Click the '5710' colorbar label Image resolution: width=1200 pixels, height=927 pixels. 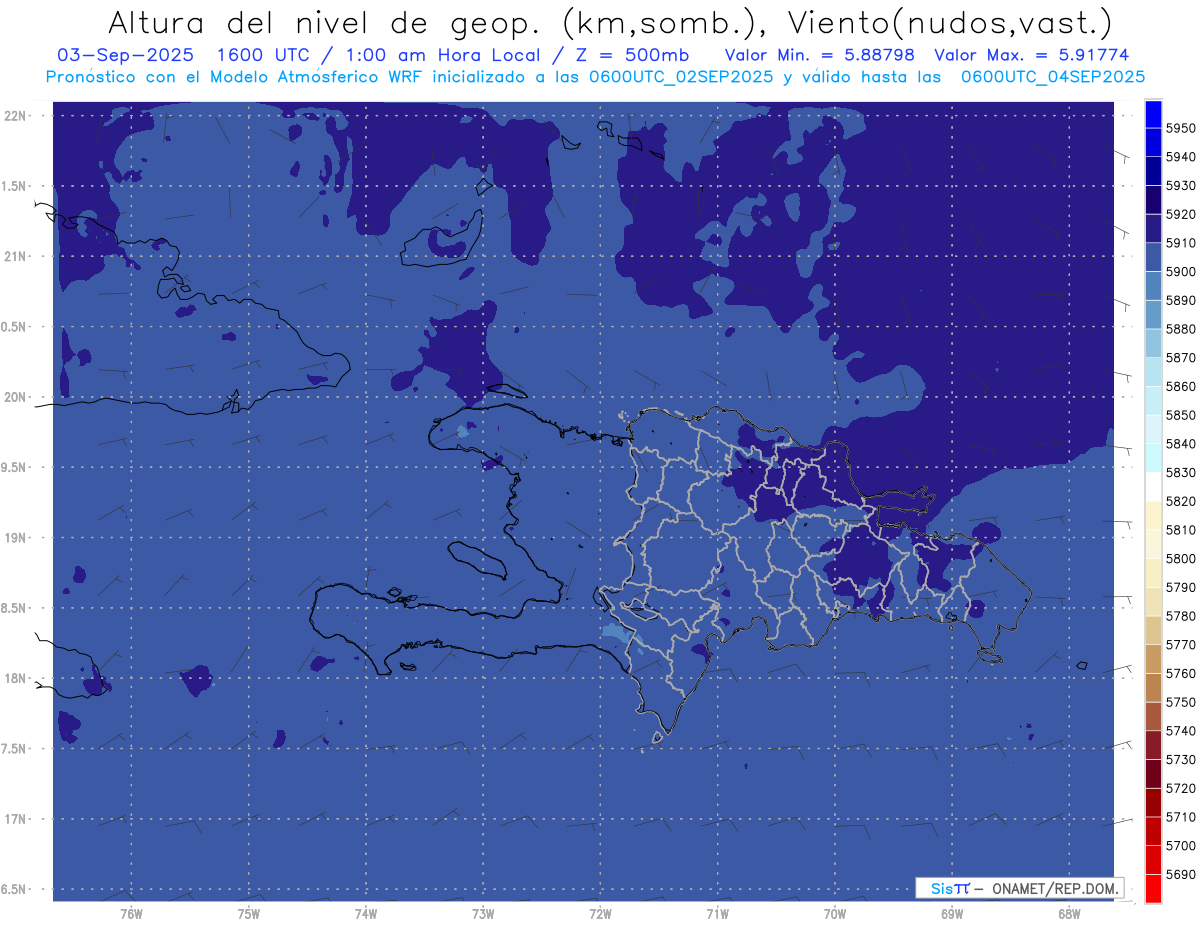1182,817
